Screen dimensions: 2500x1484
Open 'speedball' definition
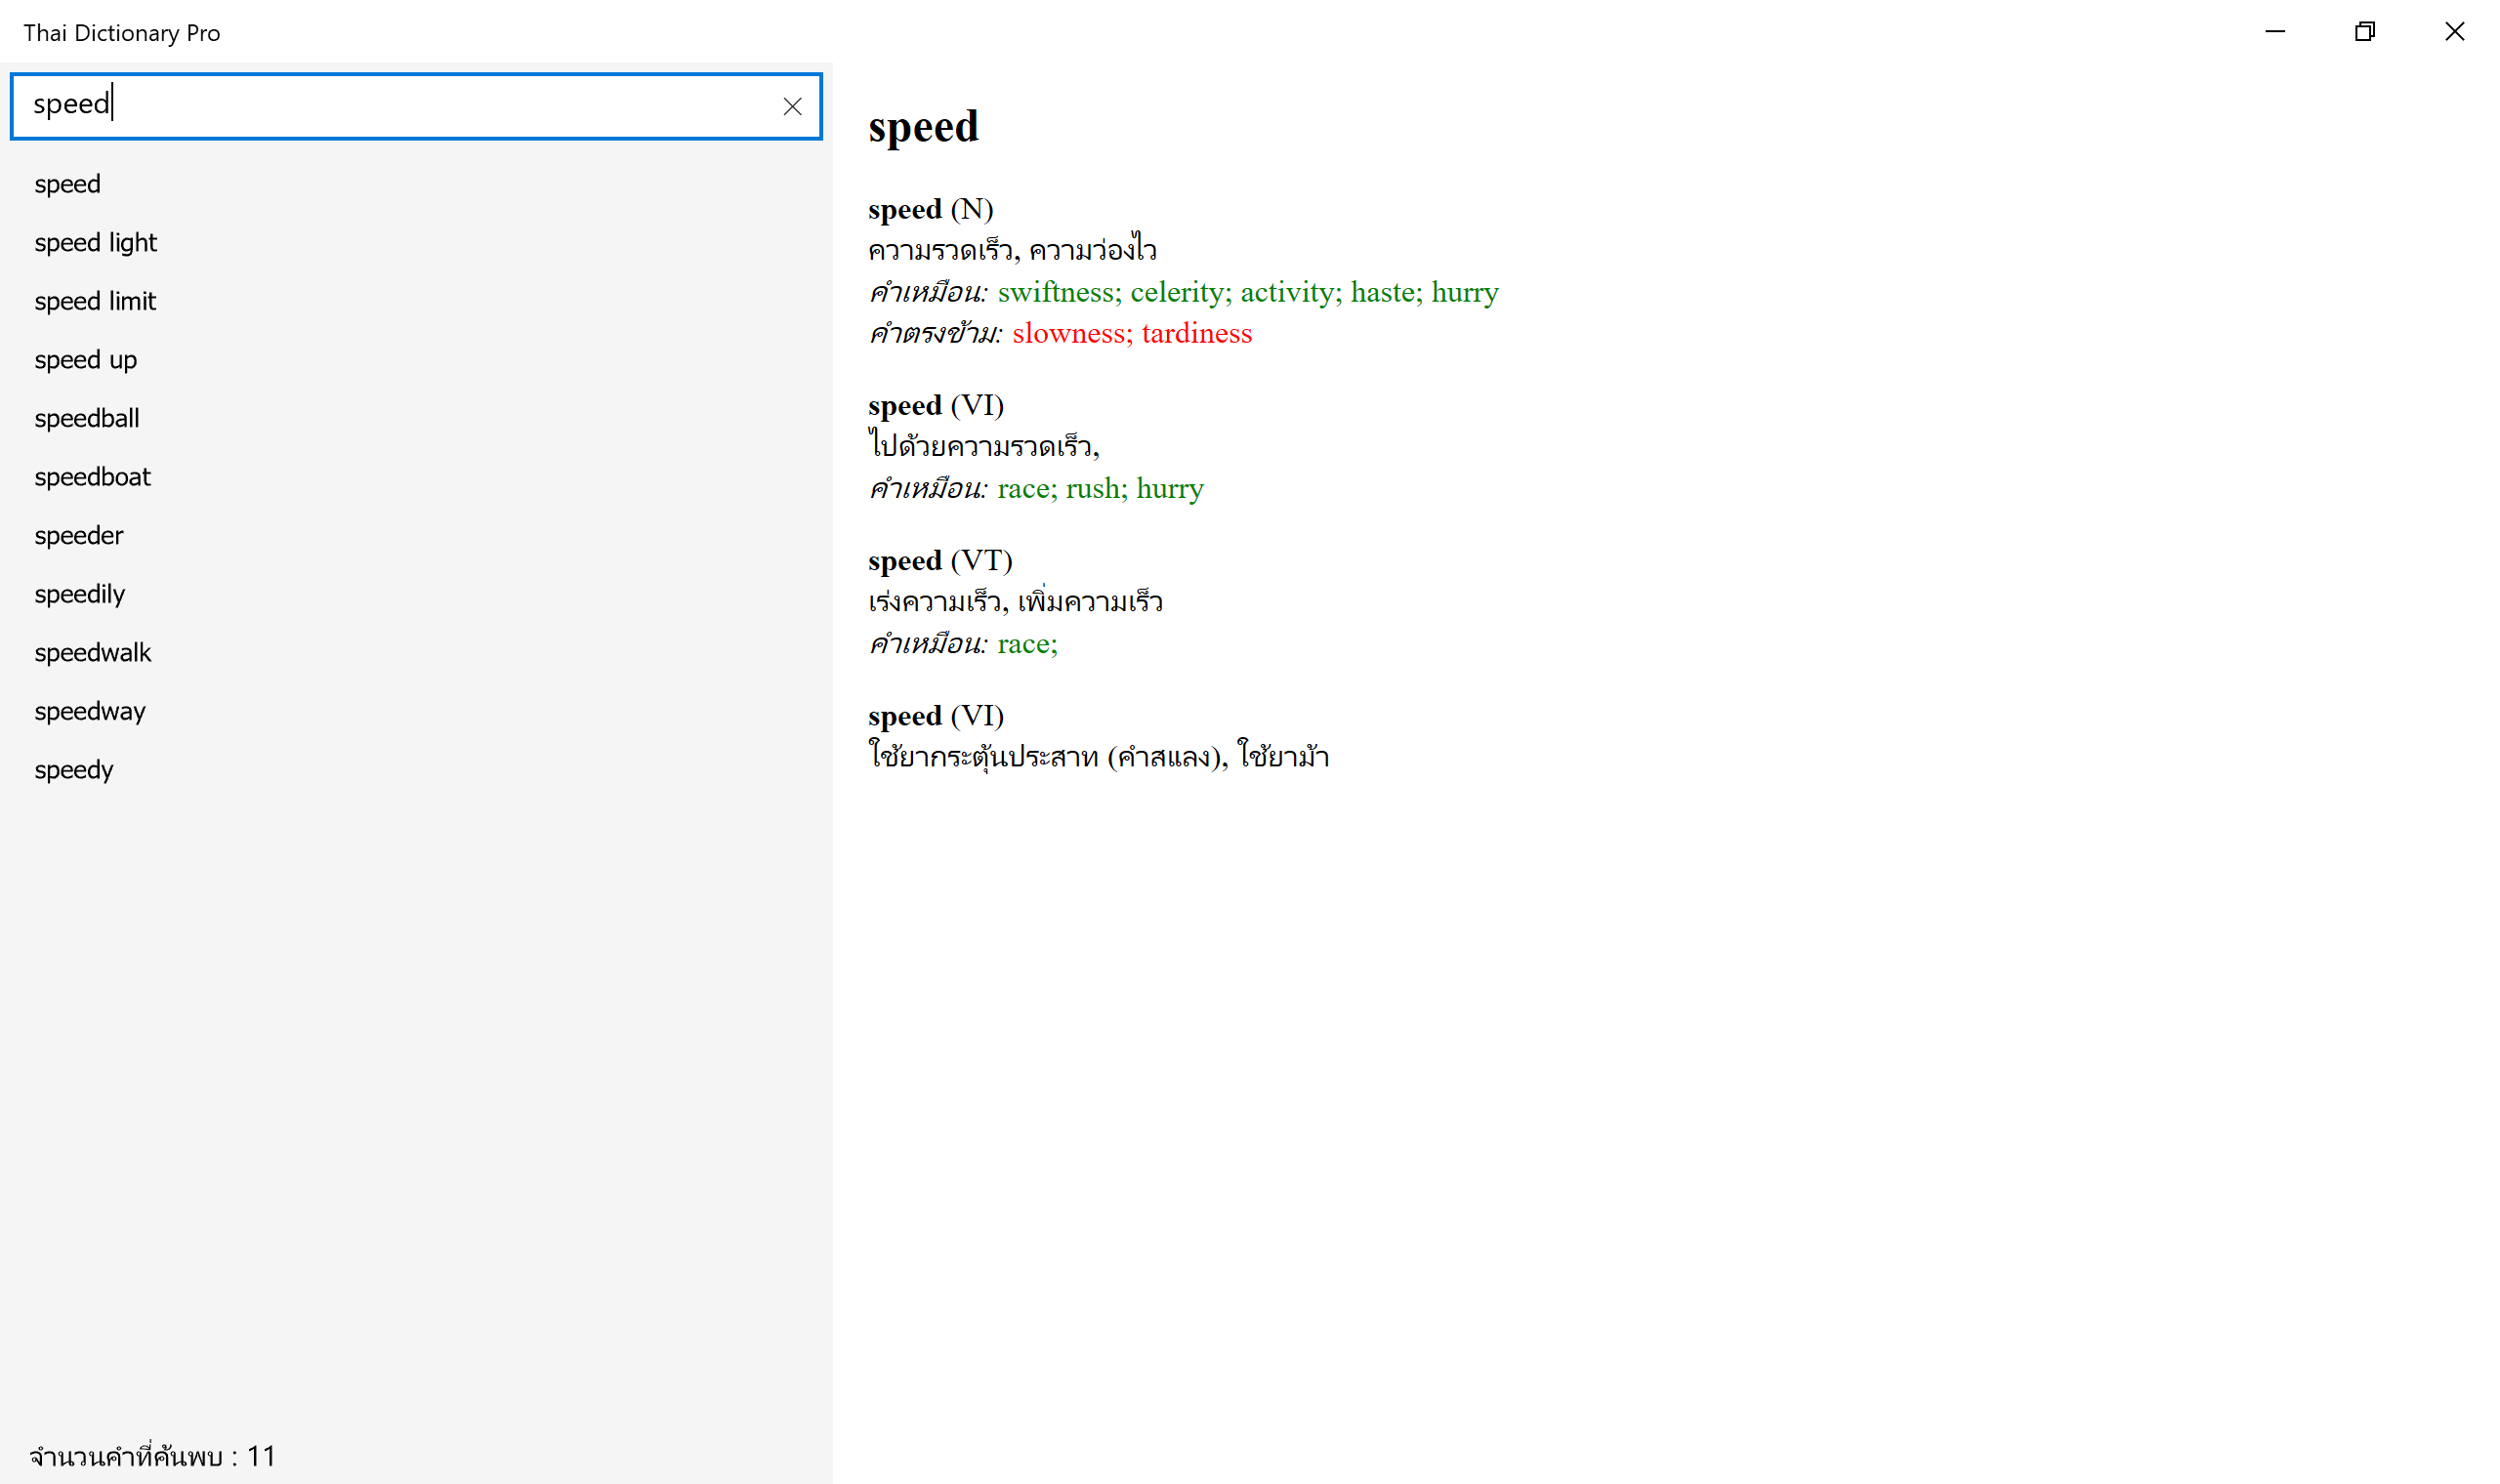point(86,418)
